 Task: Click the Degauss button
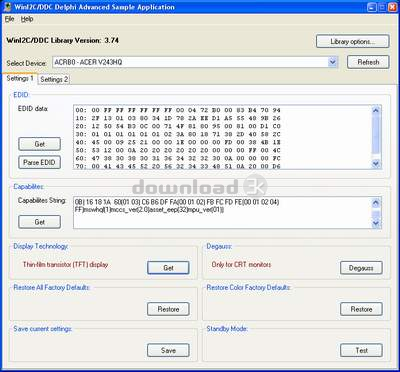361,268
